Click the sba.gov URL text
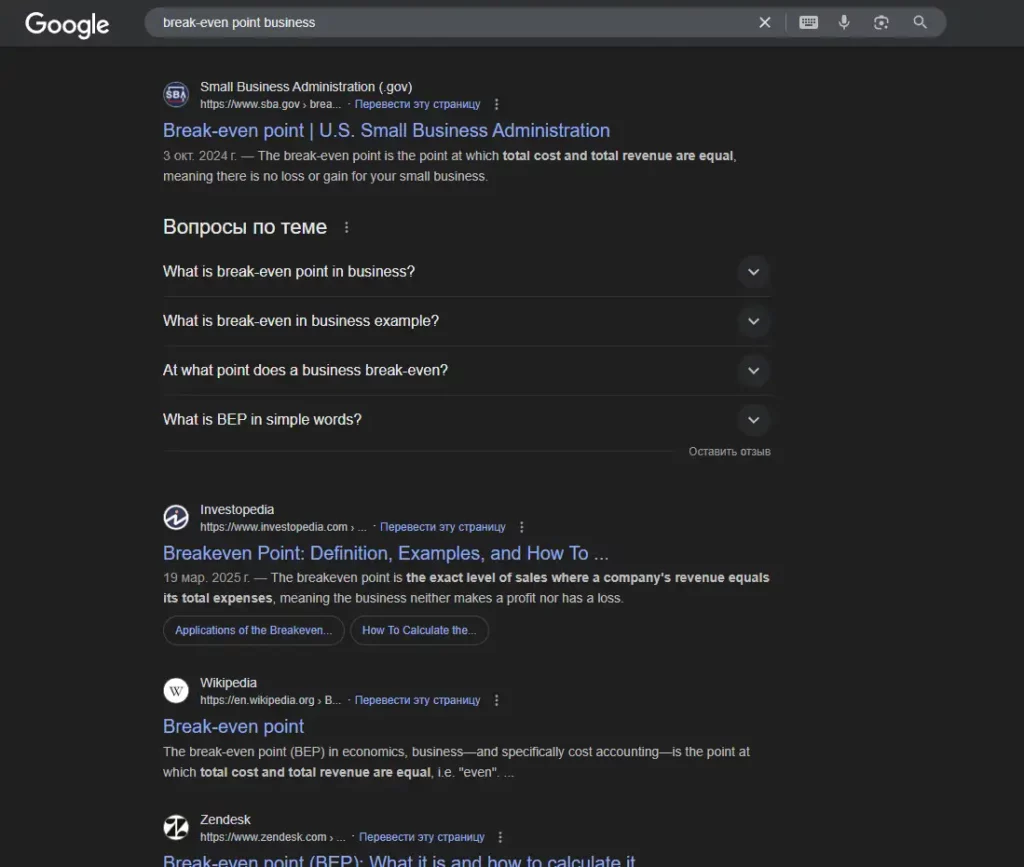 point(270,104)
